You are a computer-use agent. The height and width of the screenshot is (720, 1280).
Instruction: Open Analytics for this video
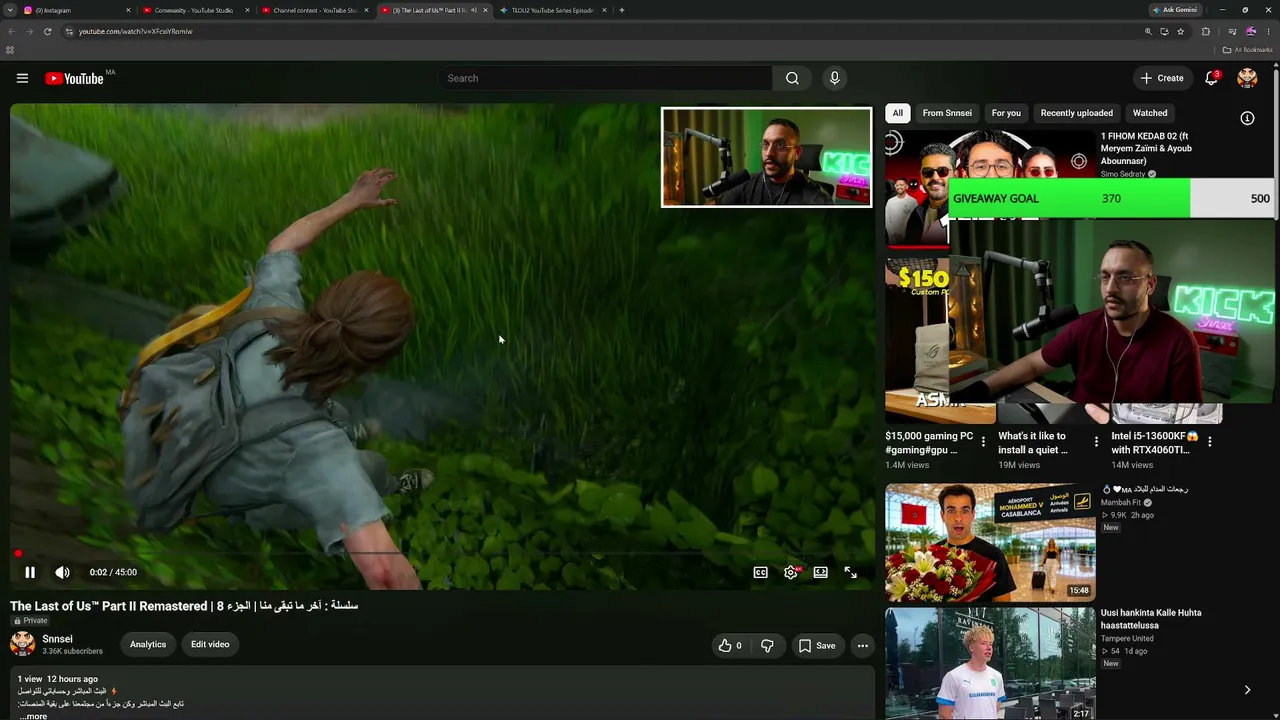pyautogui.click(x=148, y=644)
